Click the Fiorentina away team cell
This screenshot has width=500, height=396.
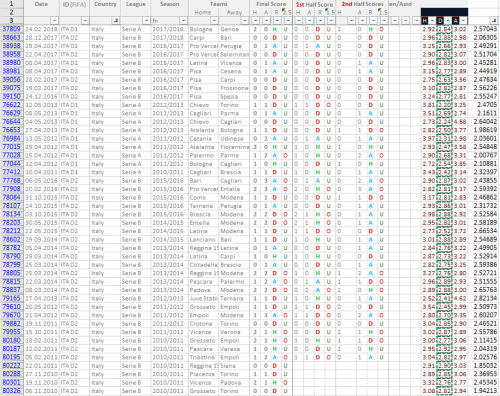(234, 147)
